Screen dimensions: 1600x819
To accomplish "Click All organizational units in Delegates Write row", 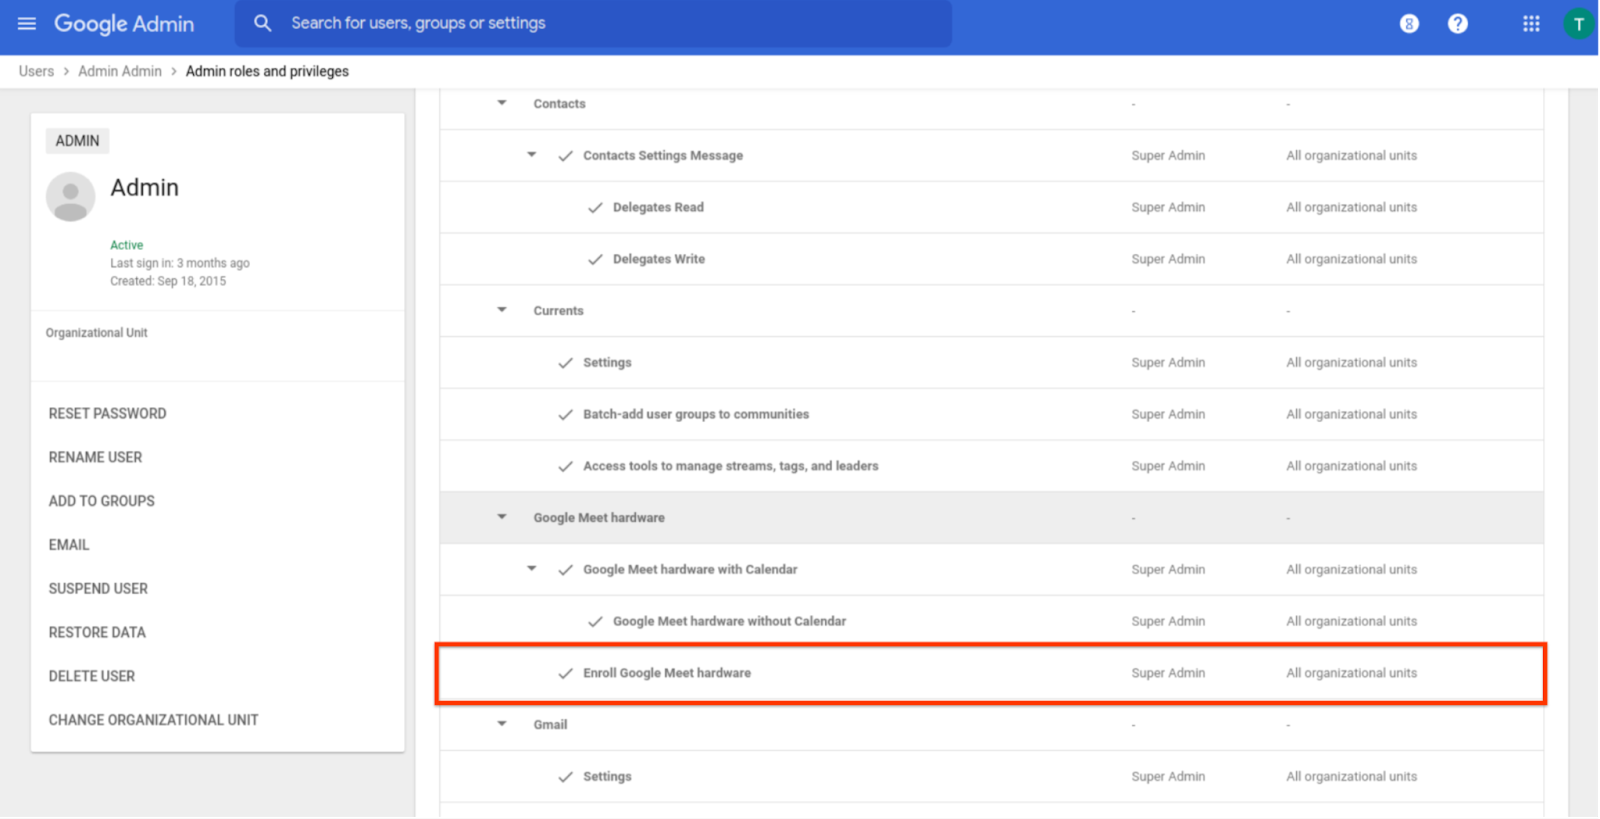I will pyautogui.click(x=1351, y=259).
